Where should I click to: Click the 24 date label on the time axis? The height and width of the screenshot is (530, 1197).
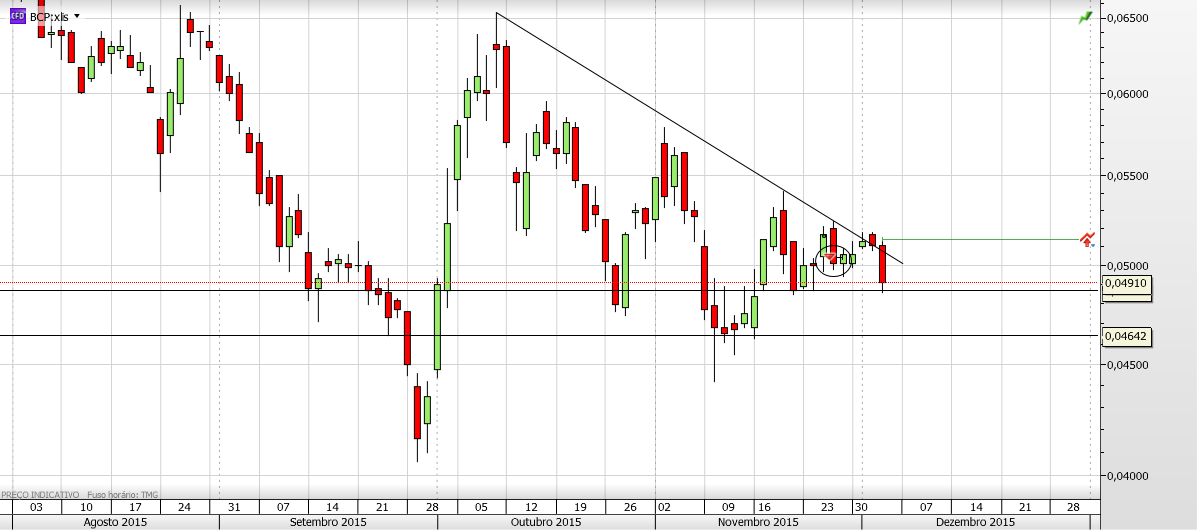[184, 507]
